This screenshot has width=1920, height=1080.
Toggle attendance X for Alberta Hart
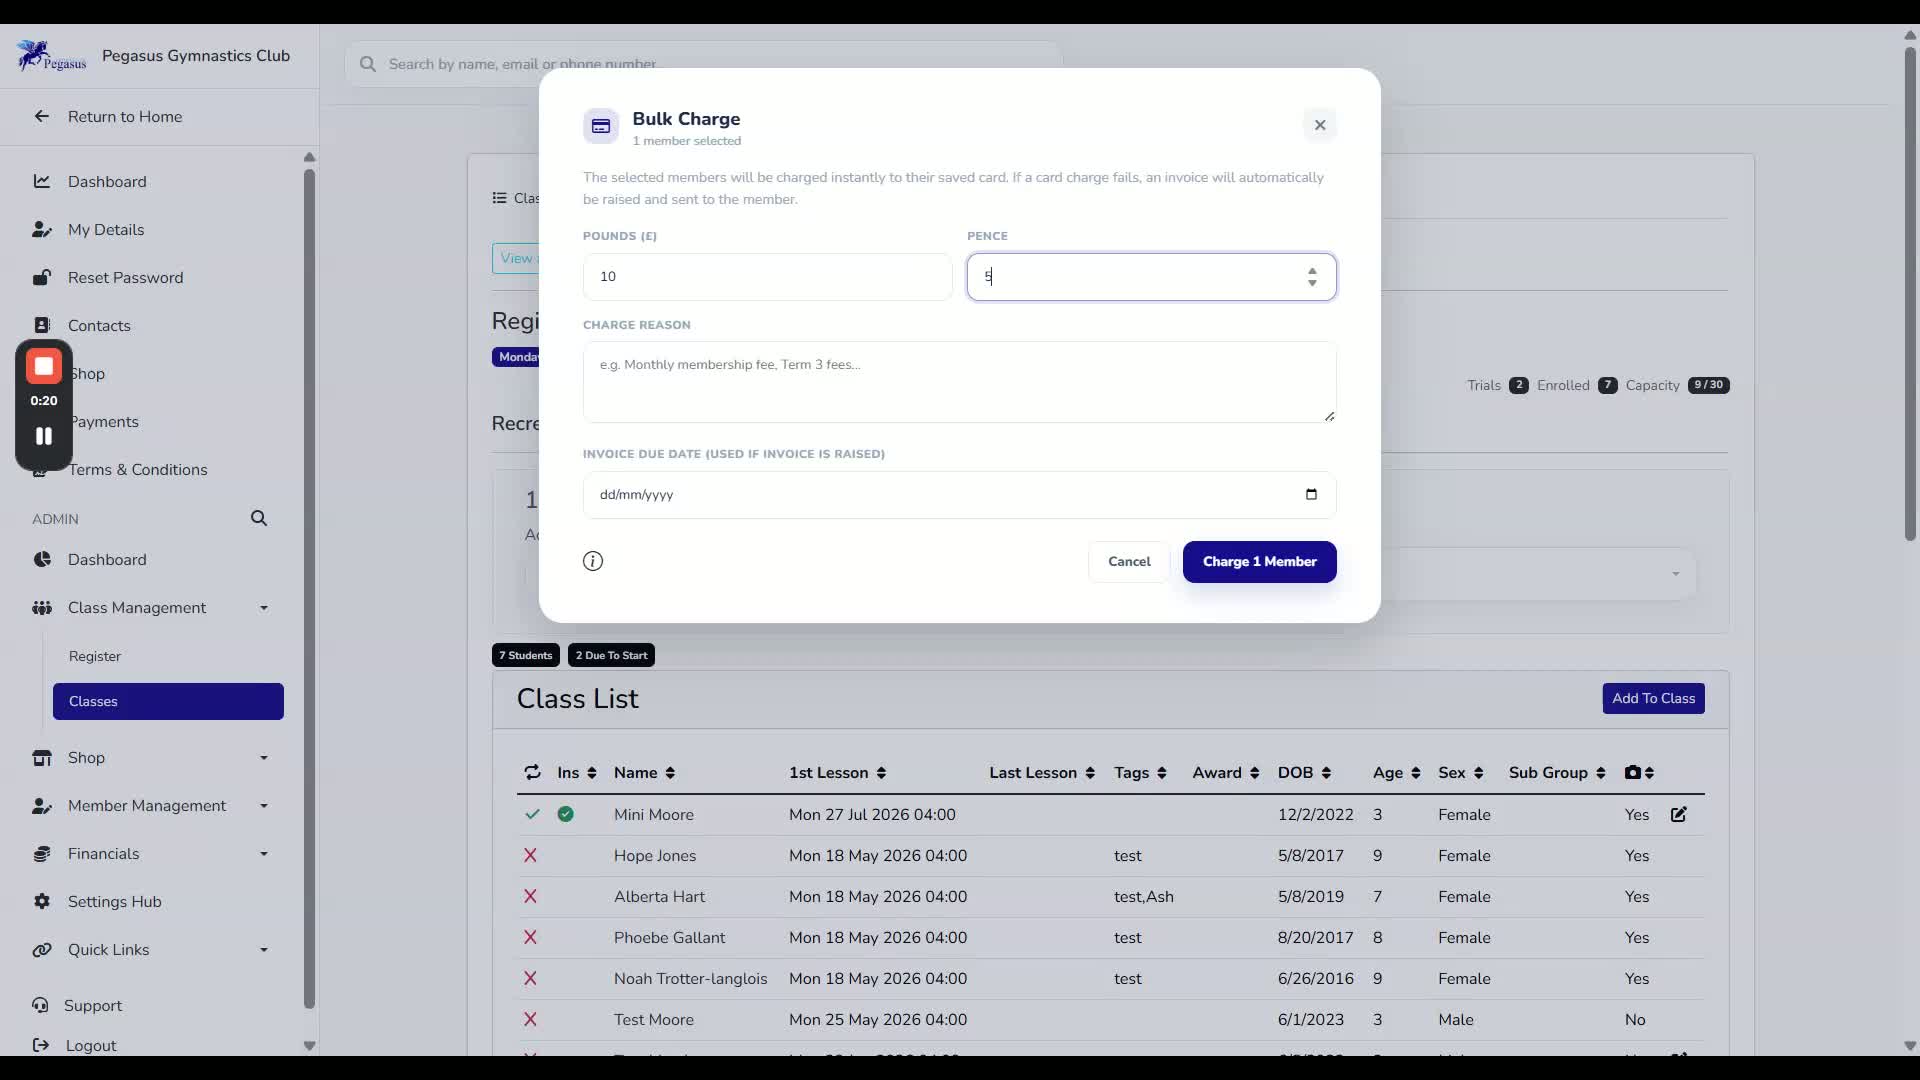[530, 896]
